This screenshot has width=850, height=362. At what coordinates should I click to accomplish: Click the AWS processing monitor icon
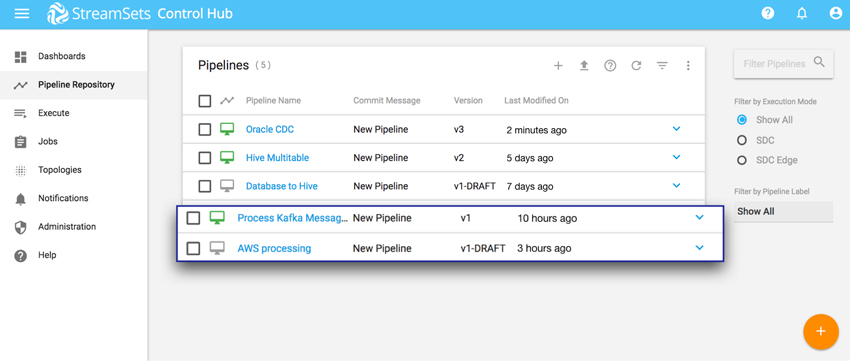click(x=217, y=248)
